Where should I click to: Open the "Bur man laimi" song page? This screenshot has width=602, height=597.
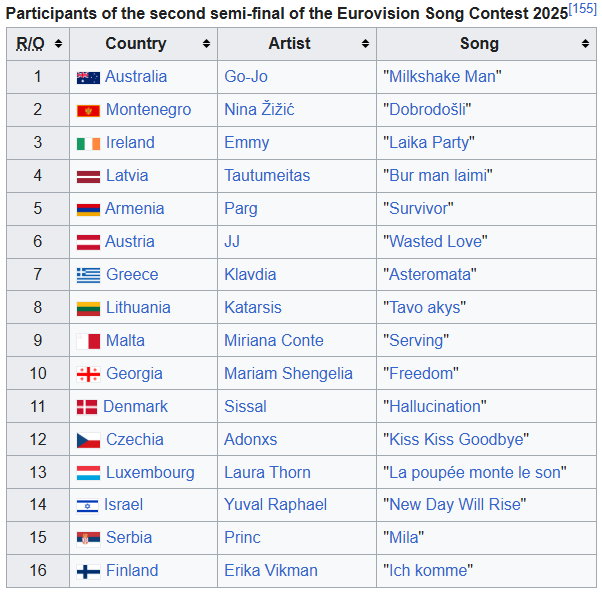tap(437, 175)
